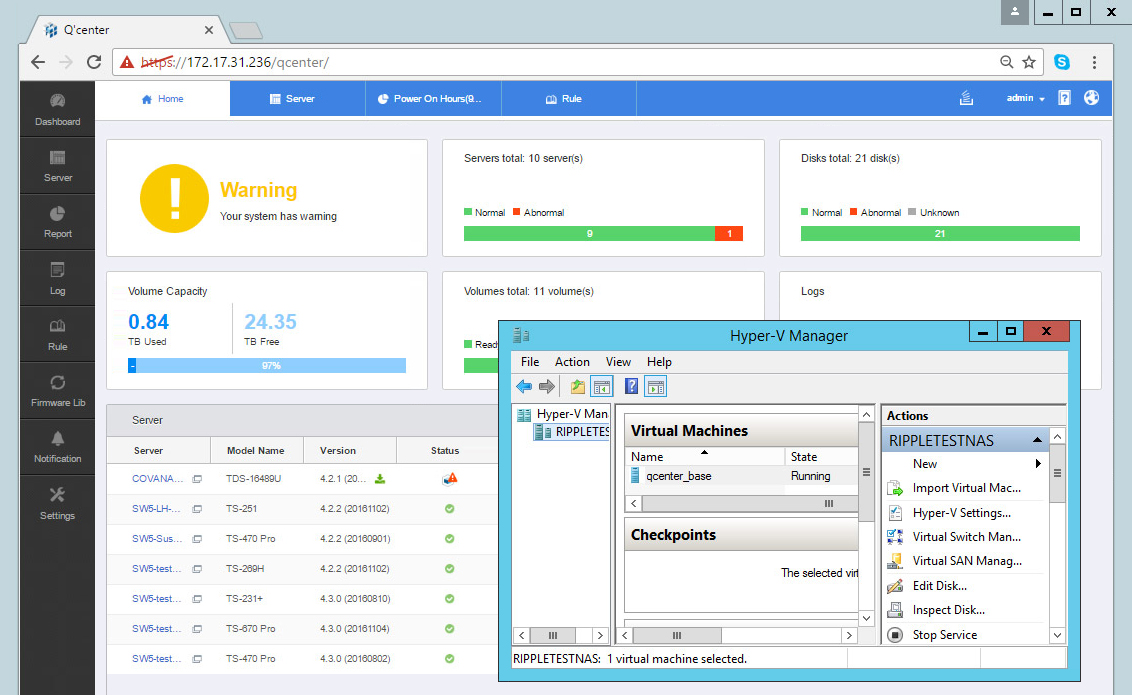Click the Volume Capacity usage bar
Image resolution: width=1132 pixels, height=695 pixels.
267,366
